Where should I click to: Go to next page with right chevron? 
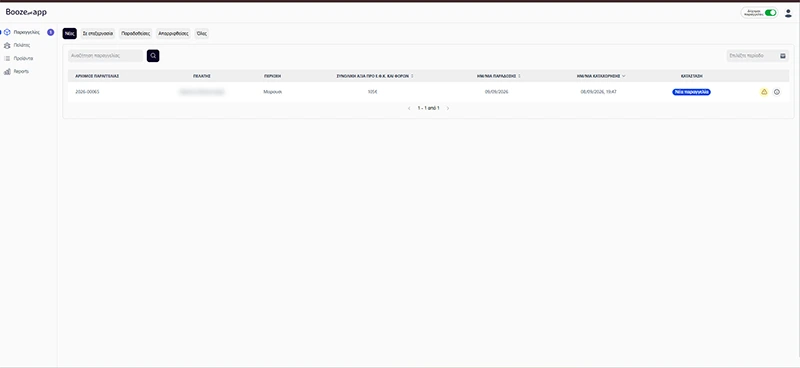(x=448, y=108)
